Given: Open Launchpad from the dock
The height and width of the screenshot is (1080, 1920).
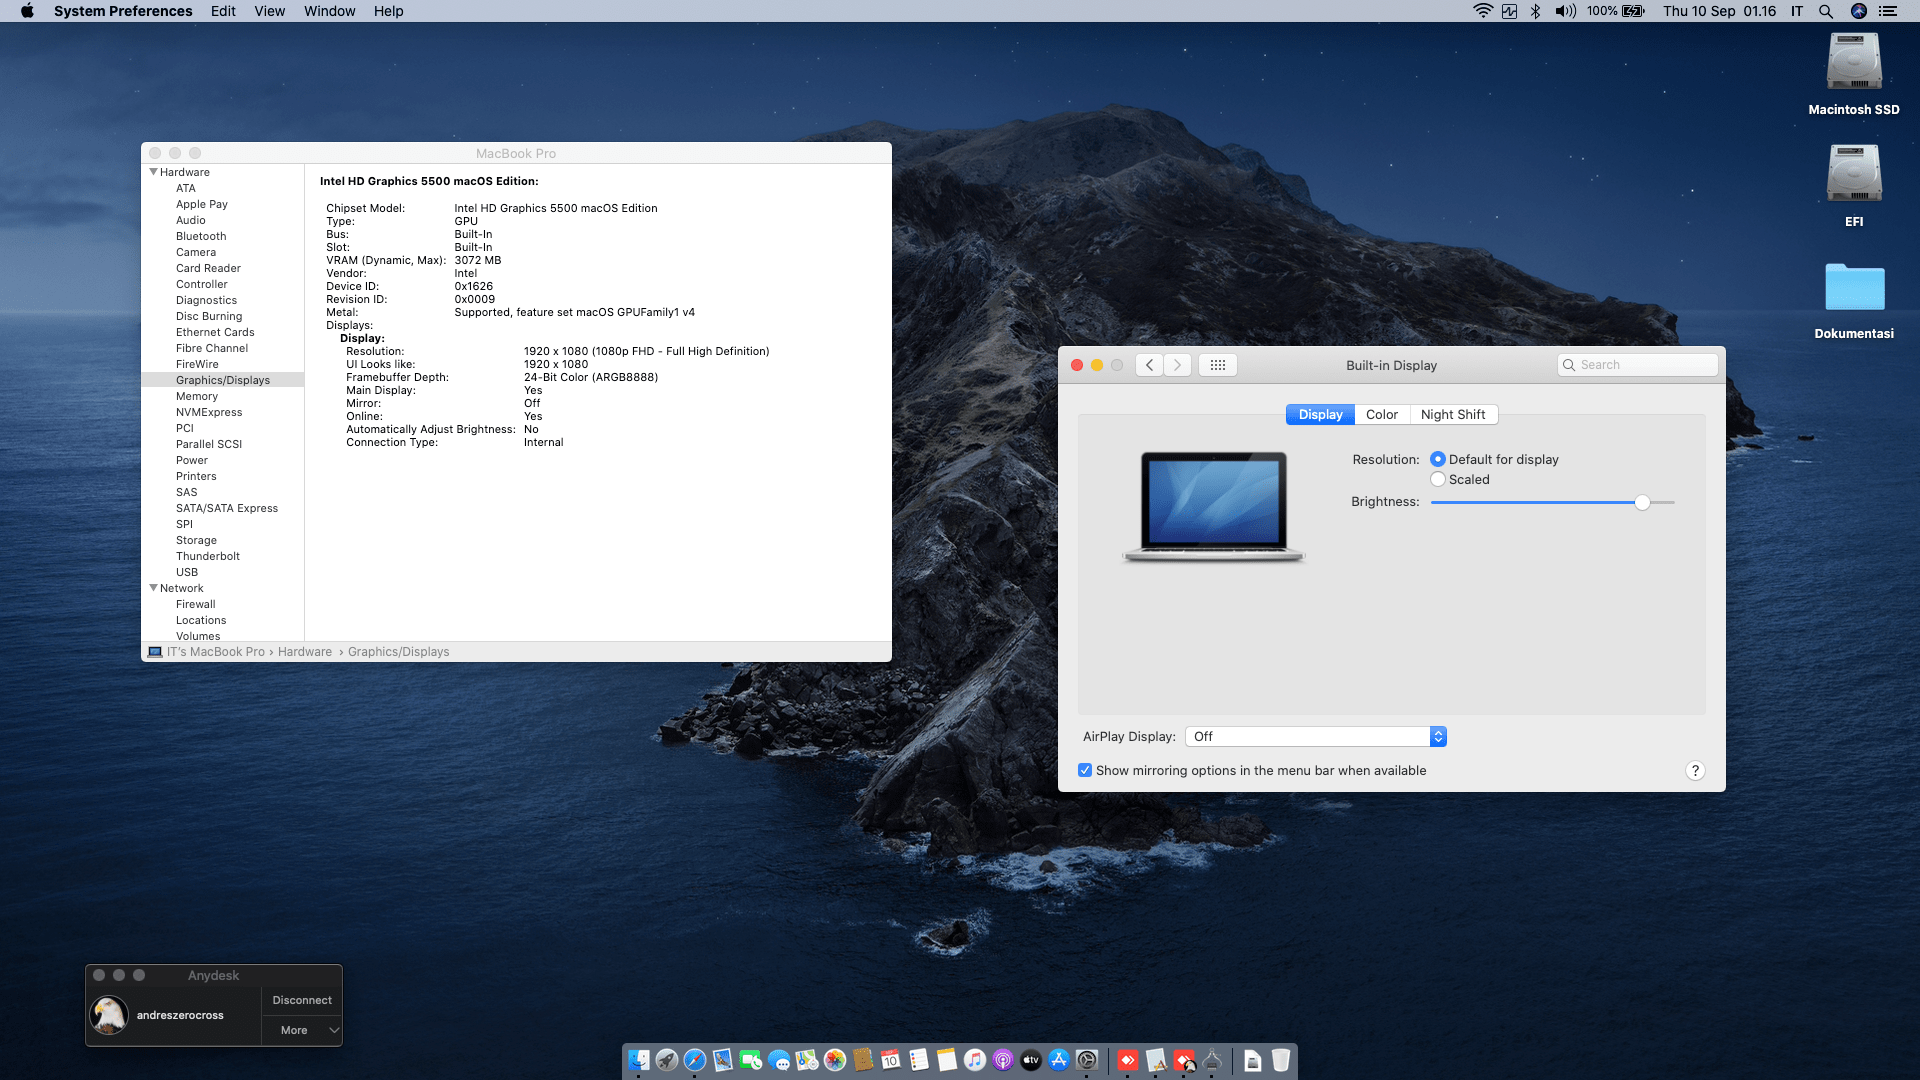Looking at the screenshot, I should [667, 1060].
